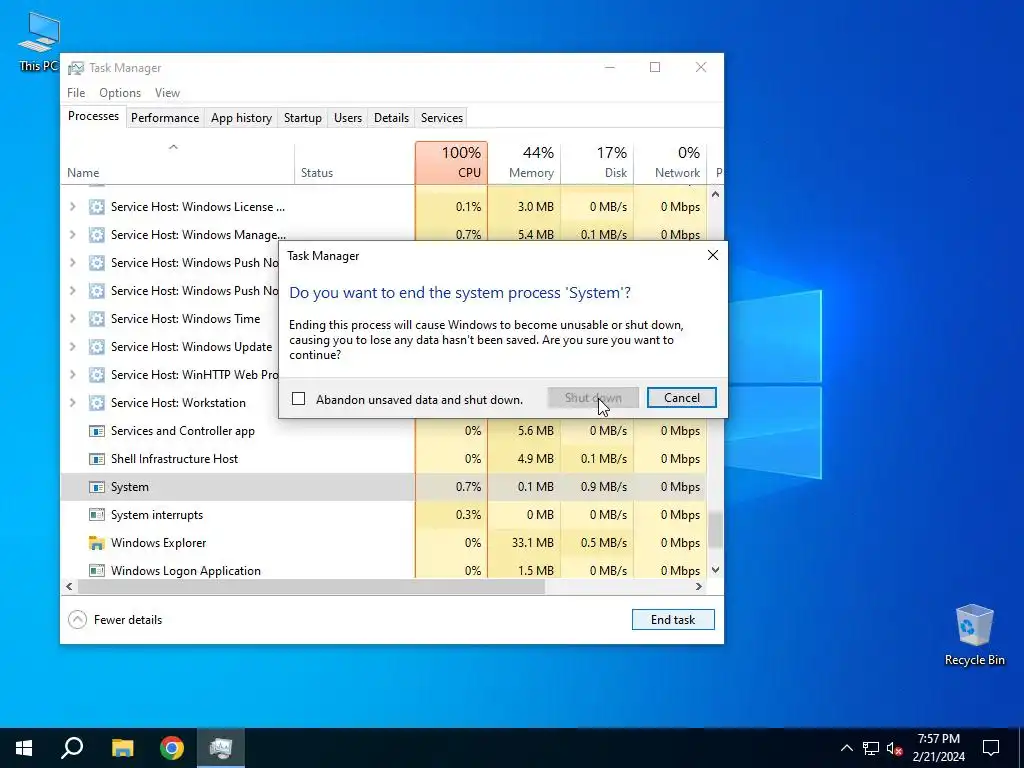The width and height of the screenshot is (1024, 768).
Task: Expand Service Host: Windows License group
Action: tap(72, 207)
